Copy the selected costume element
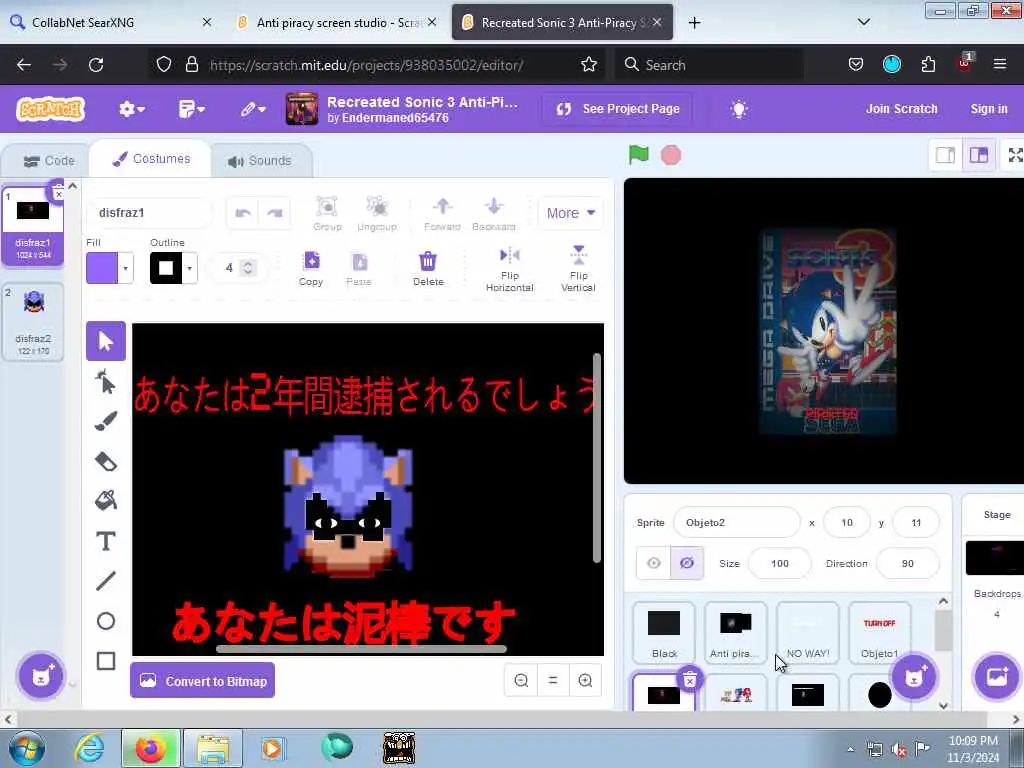Viewport: 1024px width, 768px height. (x=311, y=268)
